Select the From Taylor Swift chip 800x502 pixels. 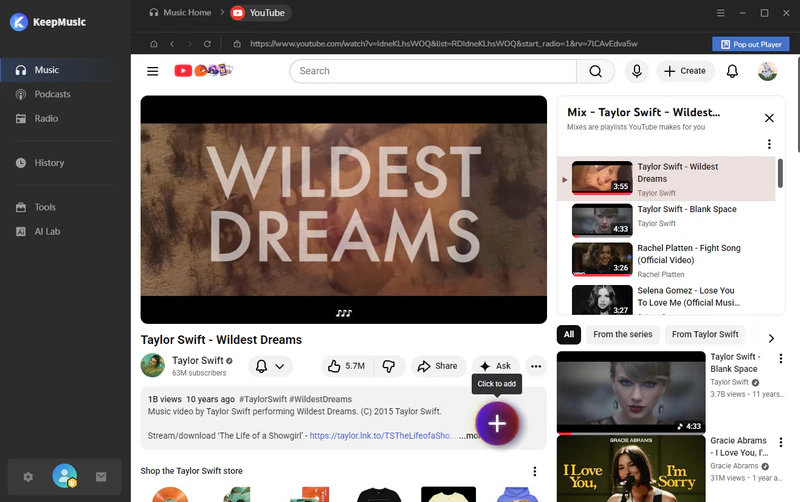pyautogui.click(x=705, y=335)
